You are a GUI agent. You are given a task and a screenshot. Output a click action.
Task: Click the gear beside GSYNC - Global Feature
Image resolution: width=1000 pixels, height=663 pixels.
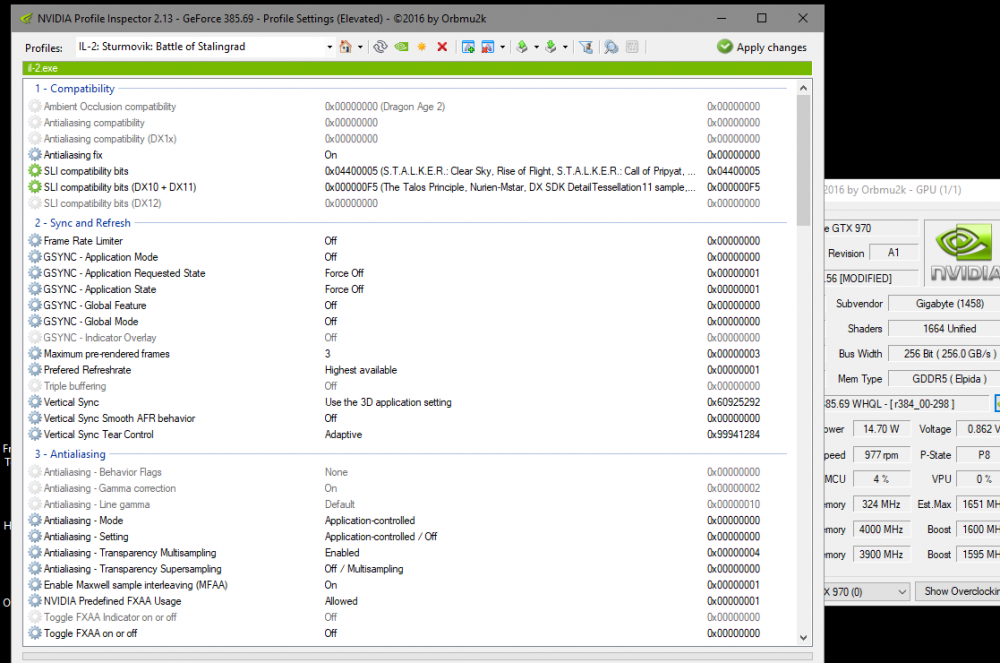point(35,305)
